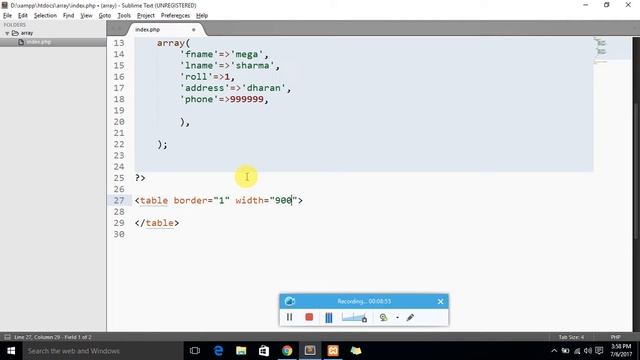
Task: Click the 'phone'=>999999 code line
Action: (x=224, y=99)
